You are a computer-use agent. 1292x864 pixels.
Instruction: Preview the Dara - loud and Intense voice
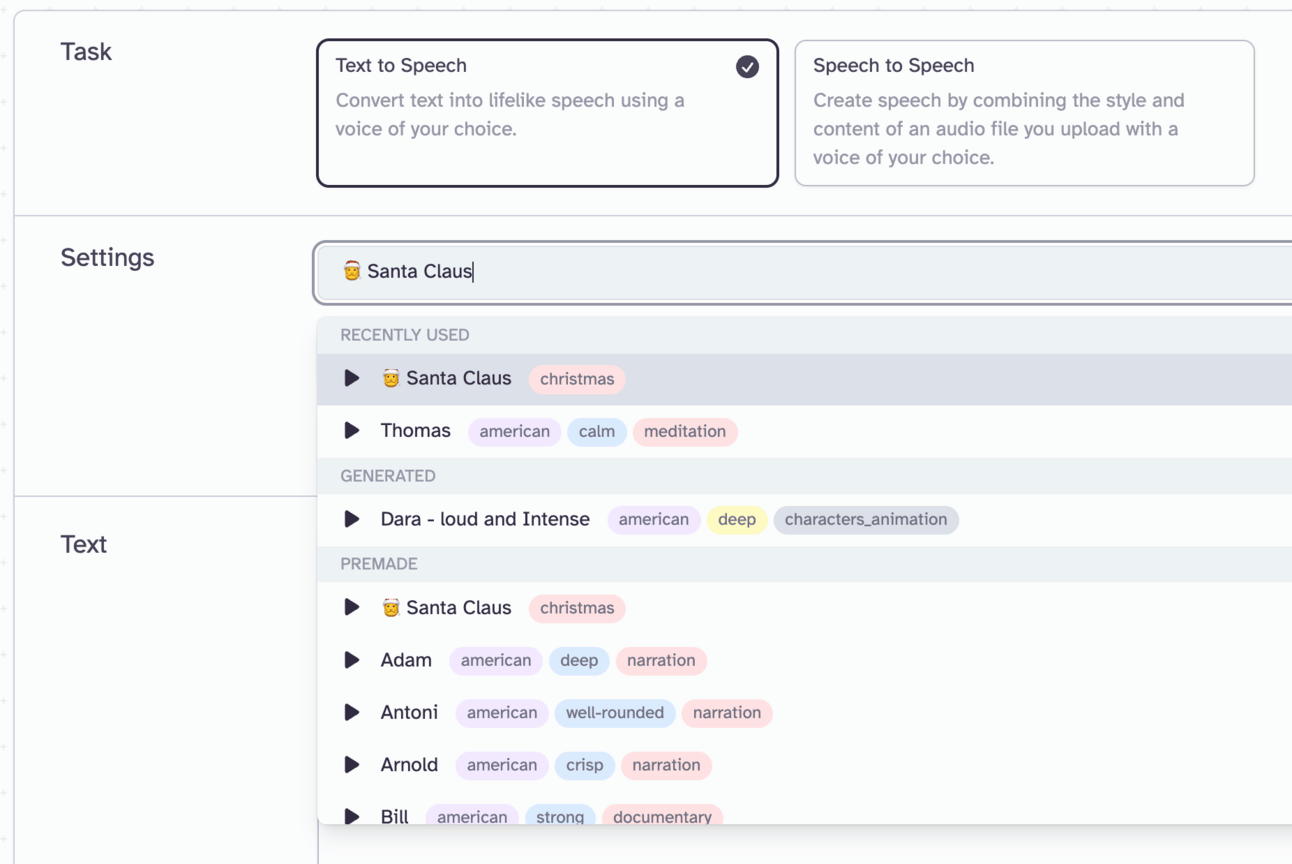pos(352,519)
